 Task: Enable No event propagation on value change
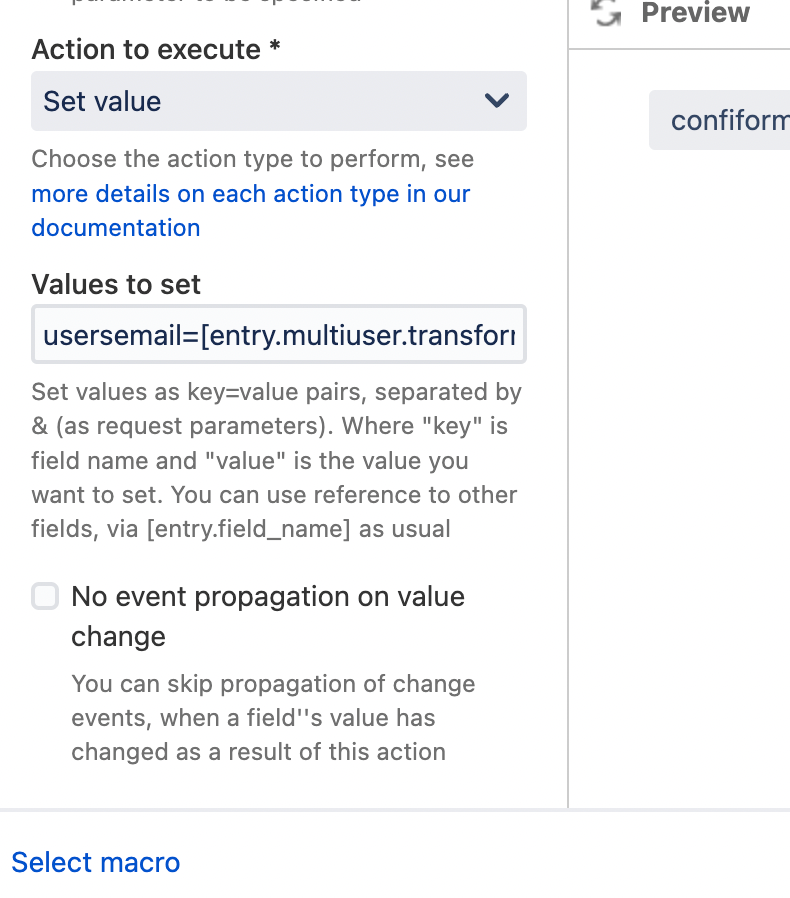[44, 596]
